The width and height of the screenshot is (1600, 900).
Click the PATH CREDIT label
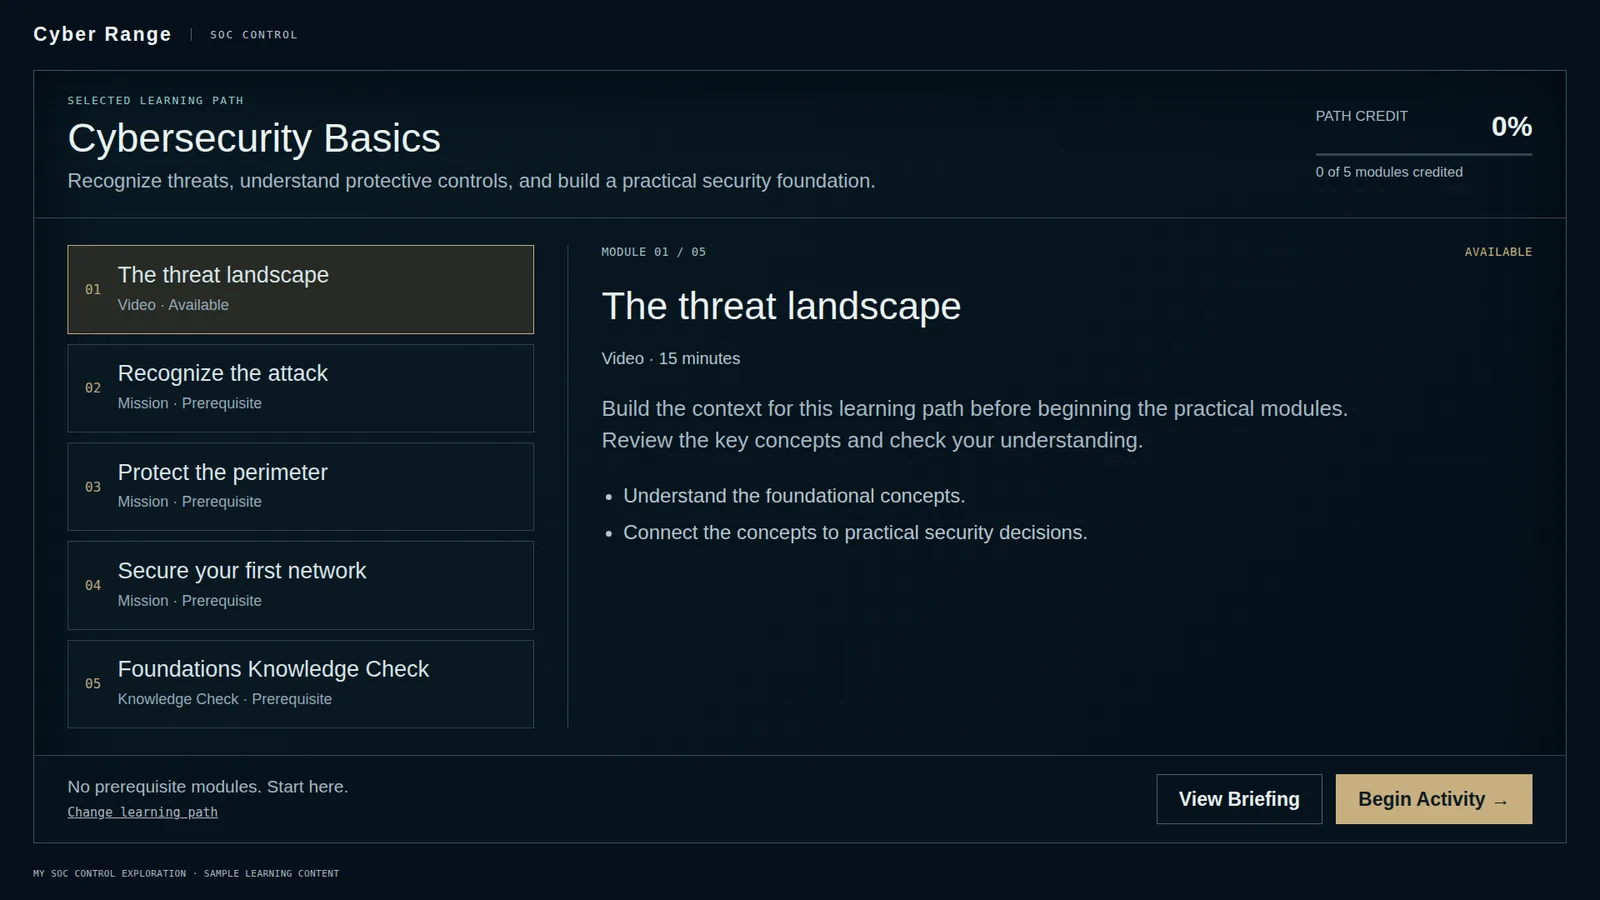1361,116
